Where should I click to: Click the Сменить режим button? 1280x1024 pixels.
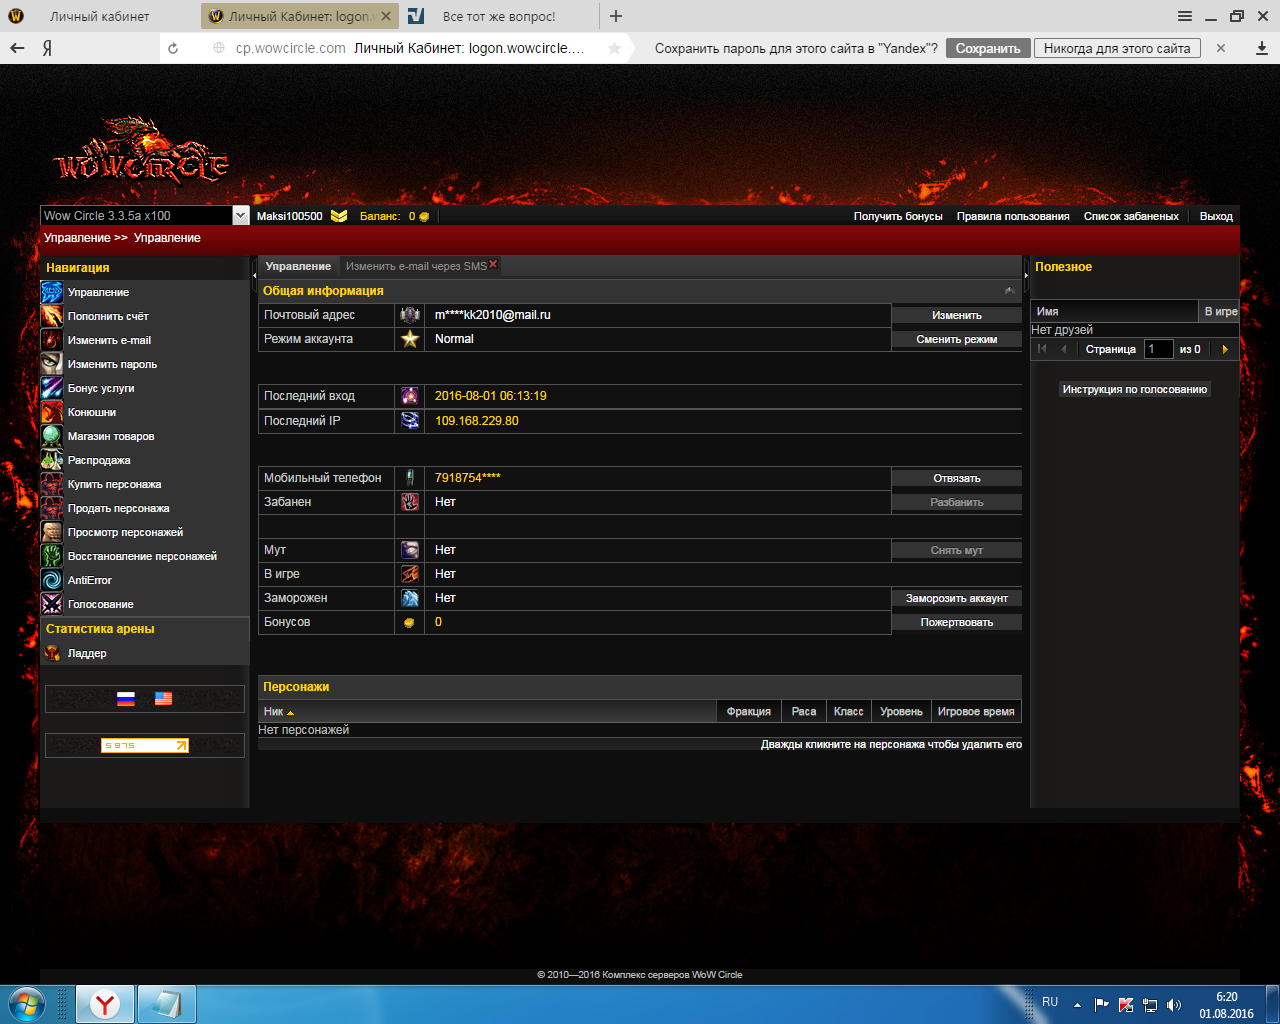(x=956, y=339)
